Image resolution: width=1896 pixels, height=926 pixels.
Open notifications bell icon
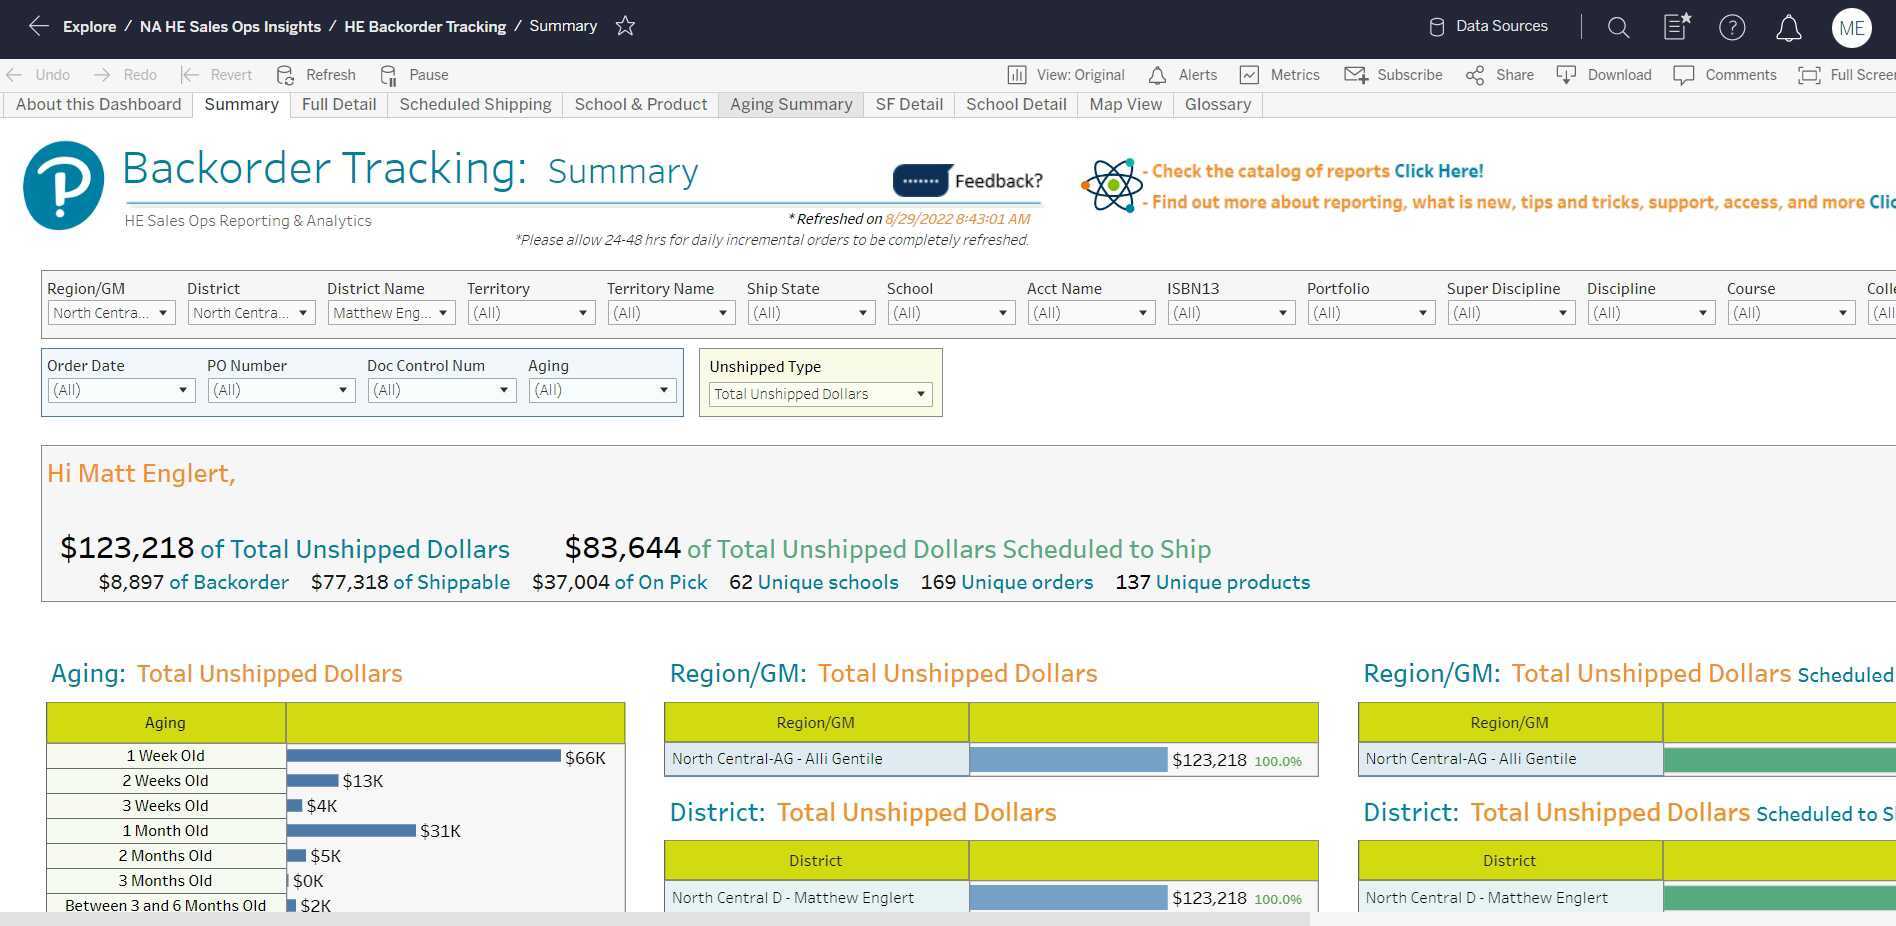coord(1788,27)
